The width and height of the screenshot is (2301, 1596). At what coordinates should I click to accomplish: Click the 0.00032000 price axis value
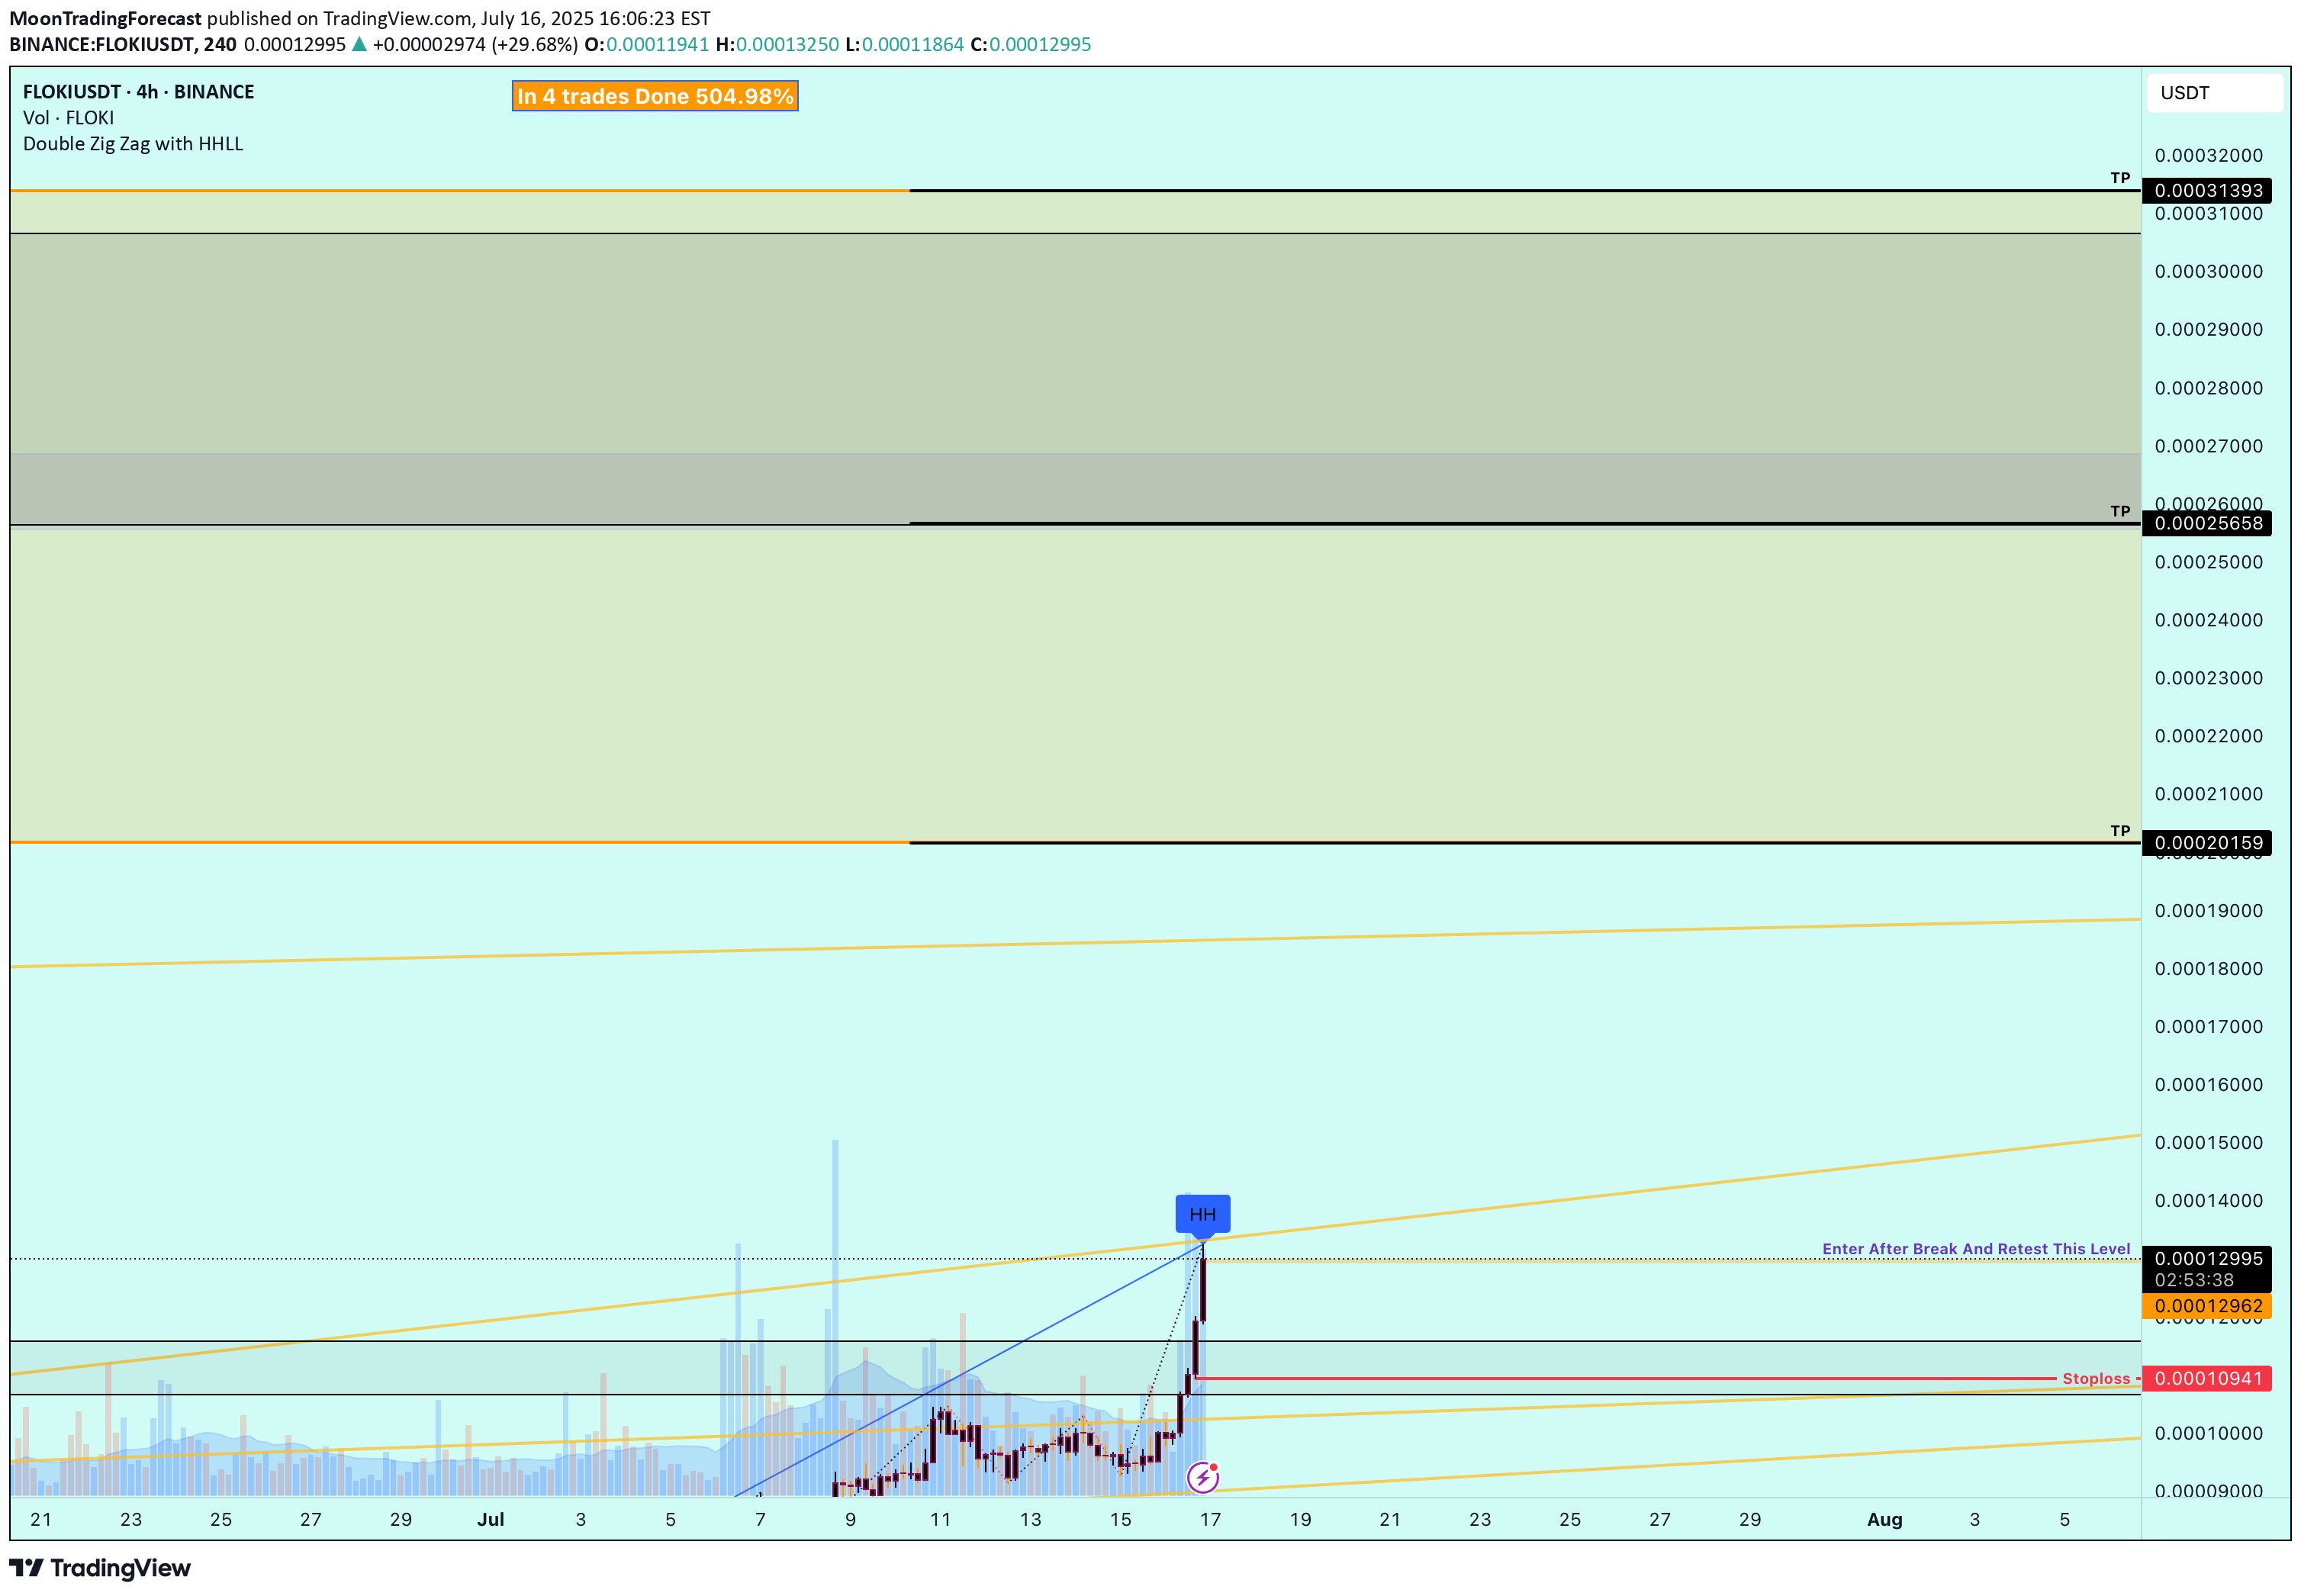click(2208, 155)
